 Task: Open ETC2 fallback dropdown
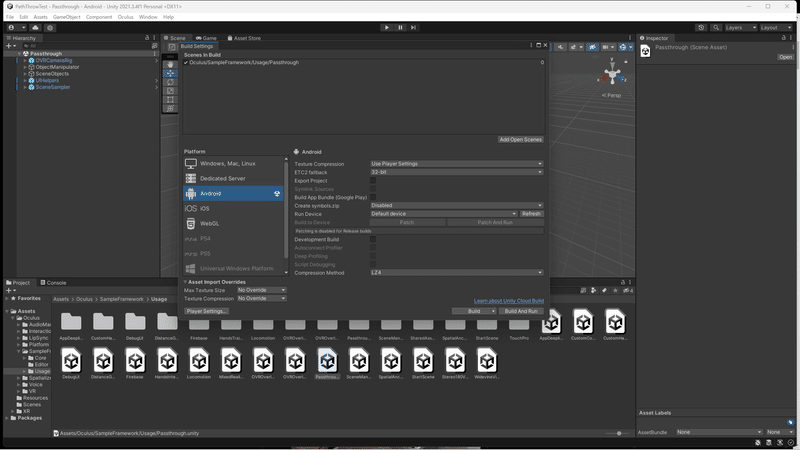coord(457,172)
